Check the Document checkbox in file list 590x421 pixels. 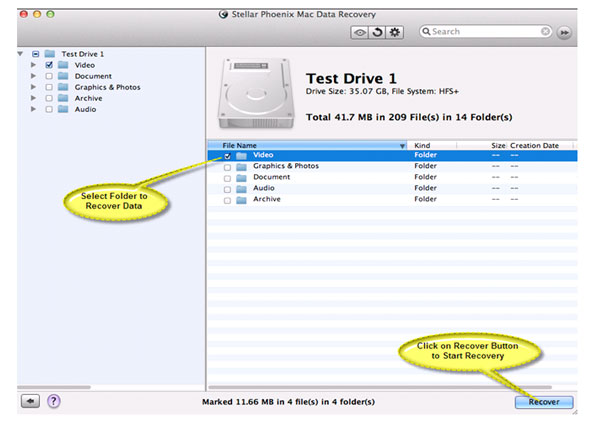(227, 178)
